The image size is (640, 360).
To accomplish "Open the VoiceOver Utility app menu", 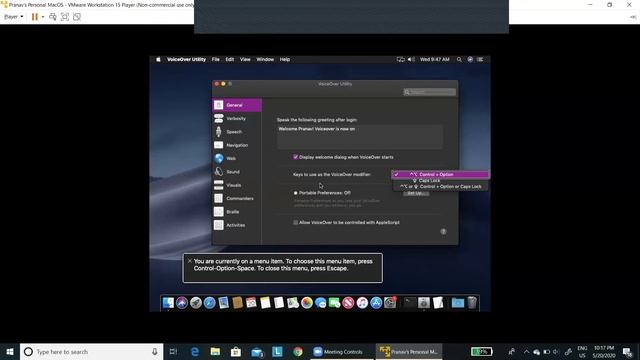I will click(187, 60).
